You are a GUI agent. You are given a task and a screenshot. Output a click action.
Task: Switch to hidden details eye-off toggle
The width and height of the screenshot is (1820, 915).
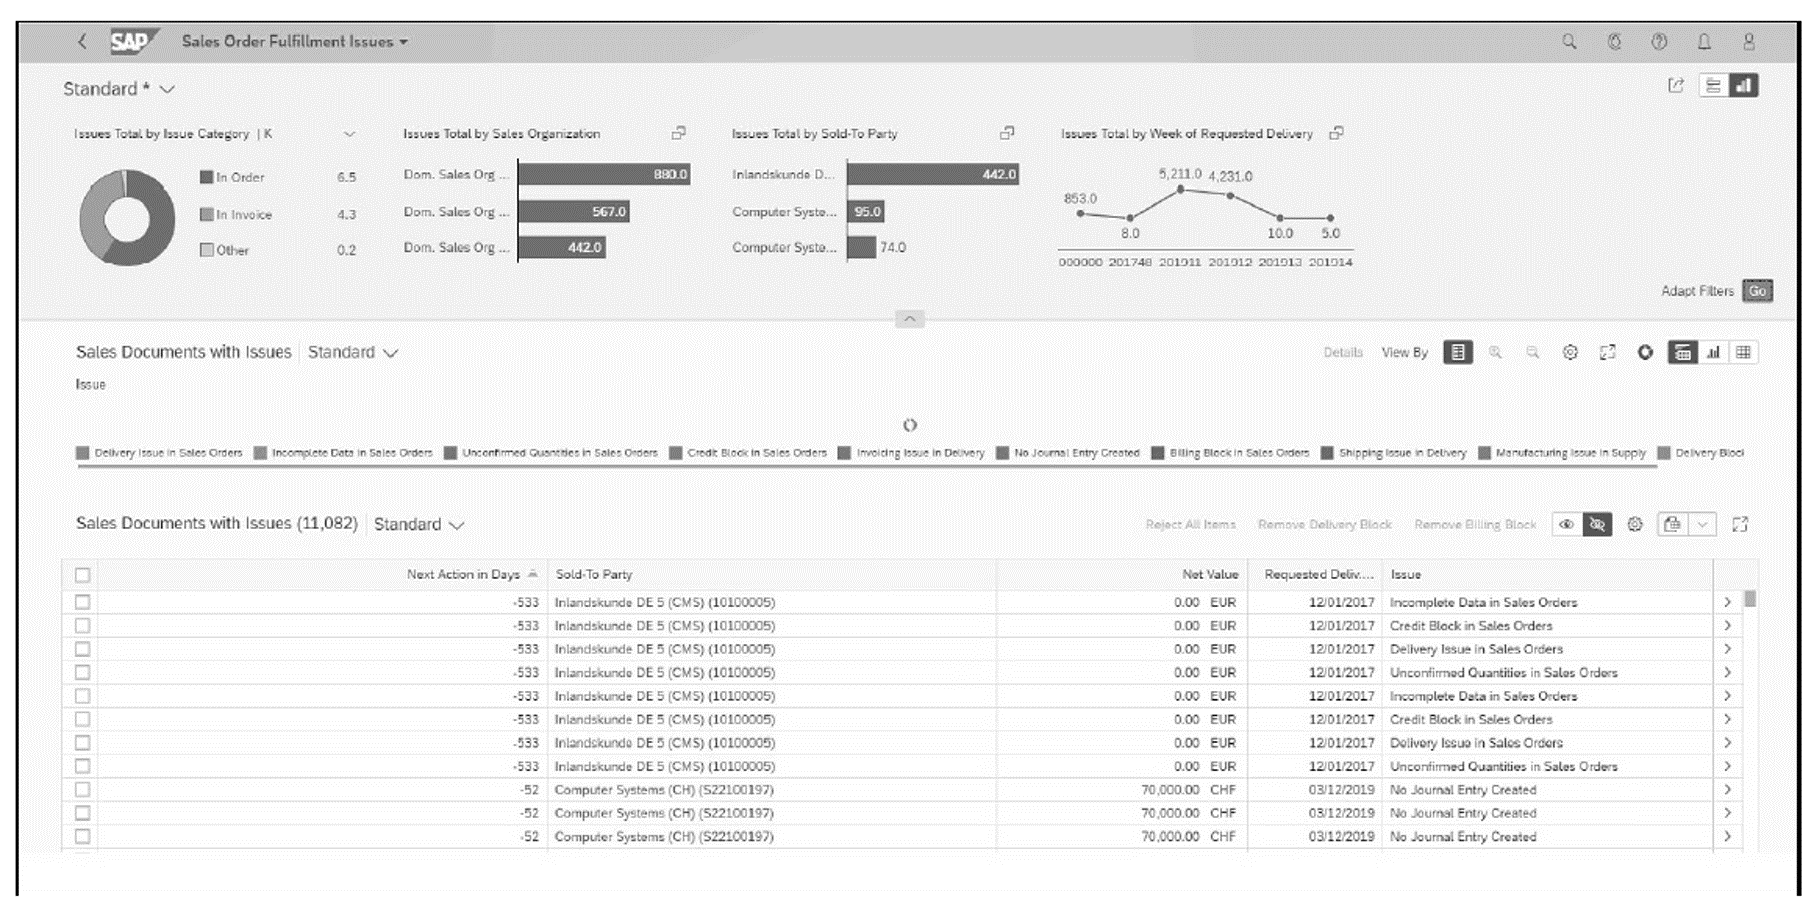pyautogui.click(x=1596, y=524)
